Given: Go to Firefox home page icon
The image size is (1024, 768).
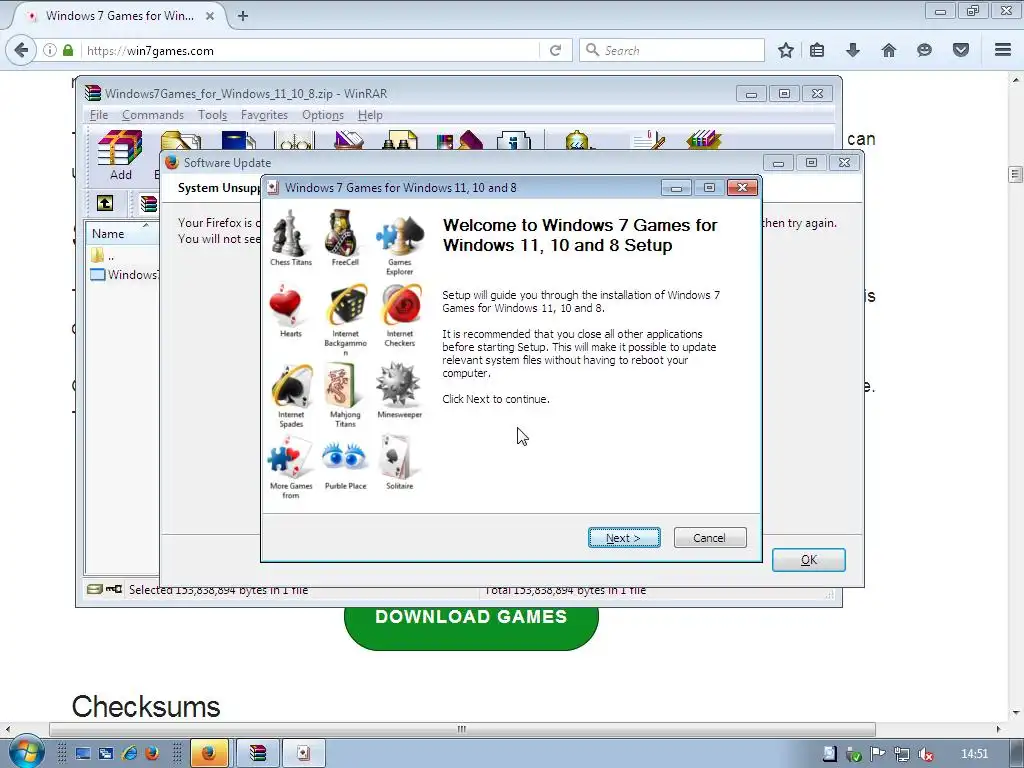Looking at the screenshot, I should pos(888,50).
